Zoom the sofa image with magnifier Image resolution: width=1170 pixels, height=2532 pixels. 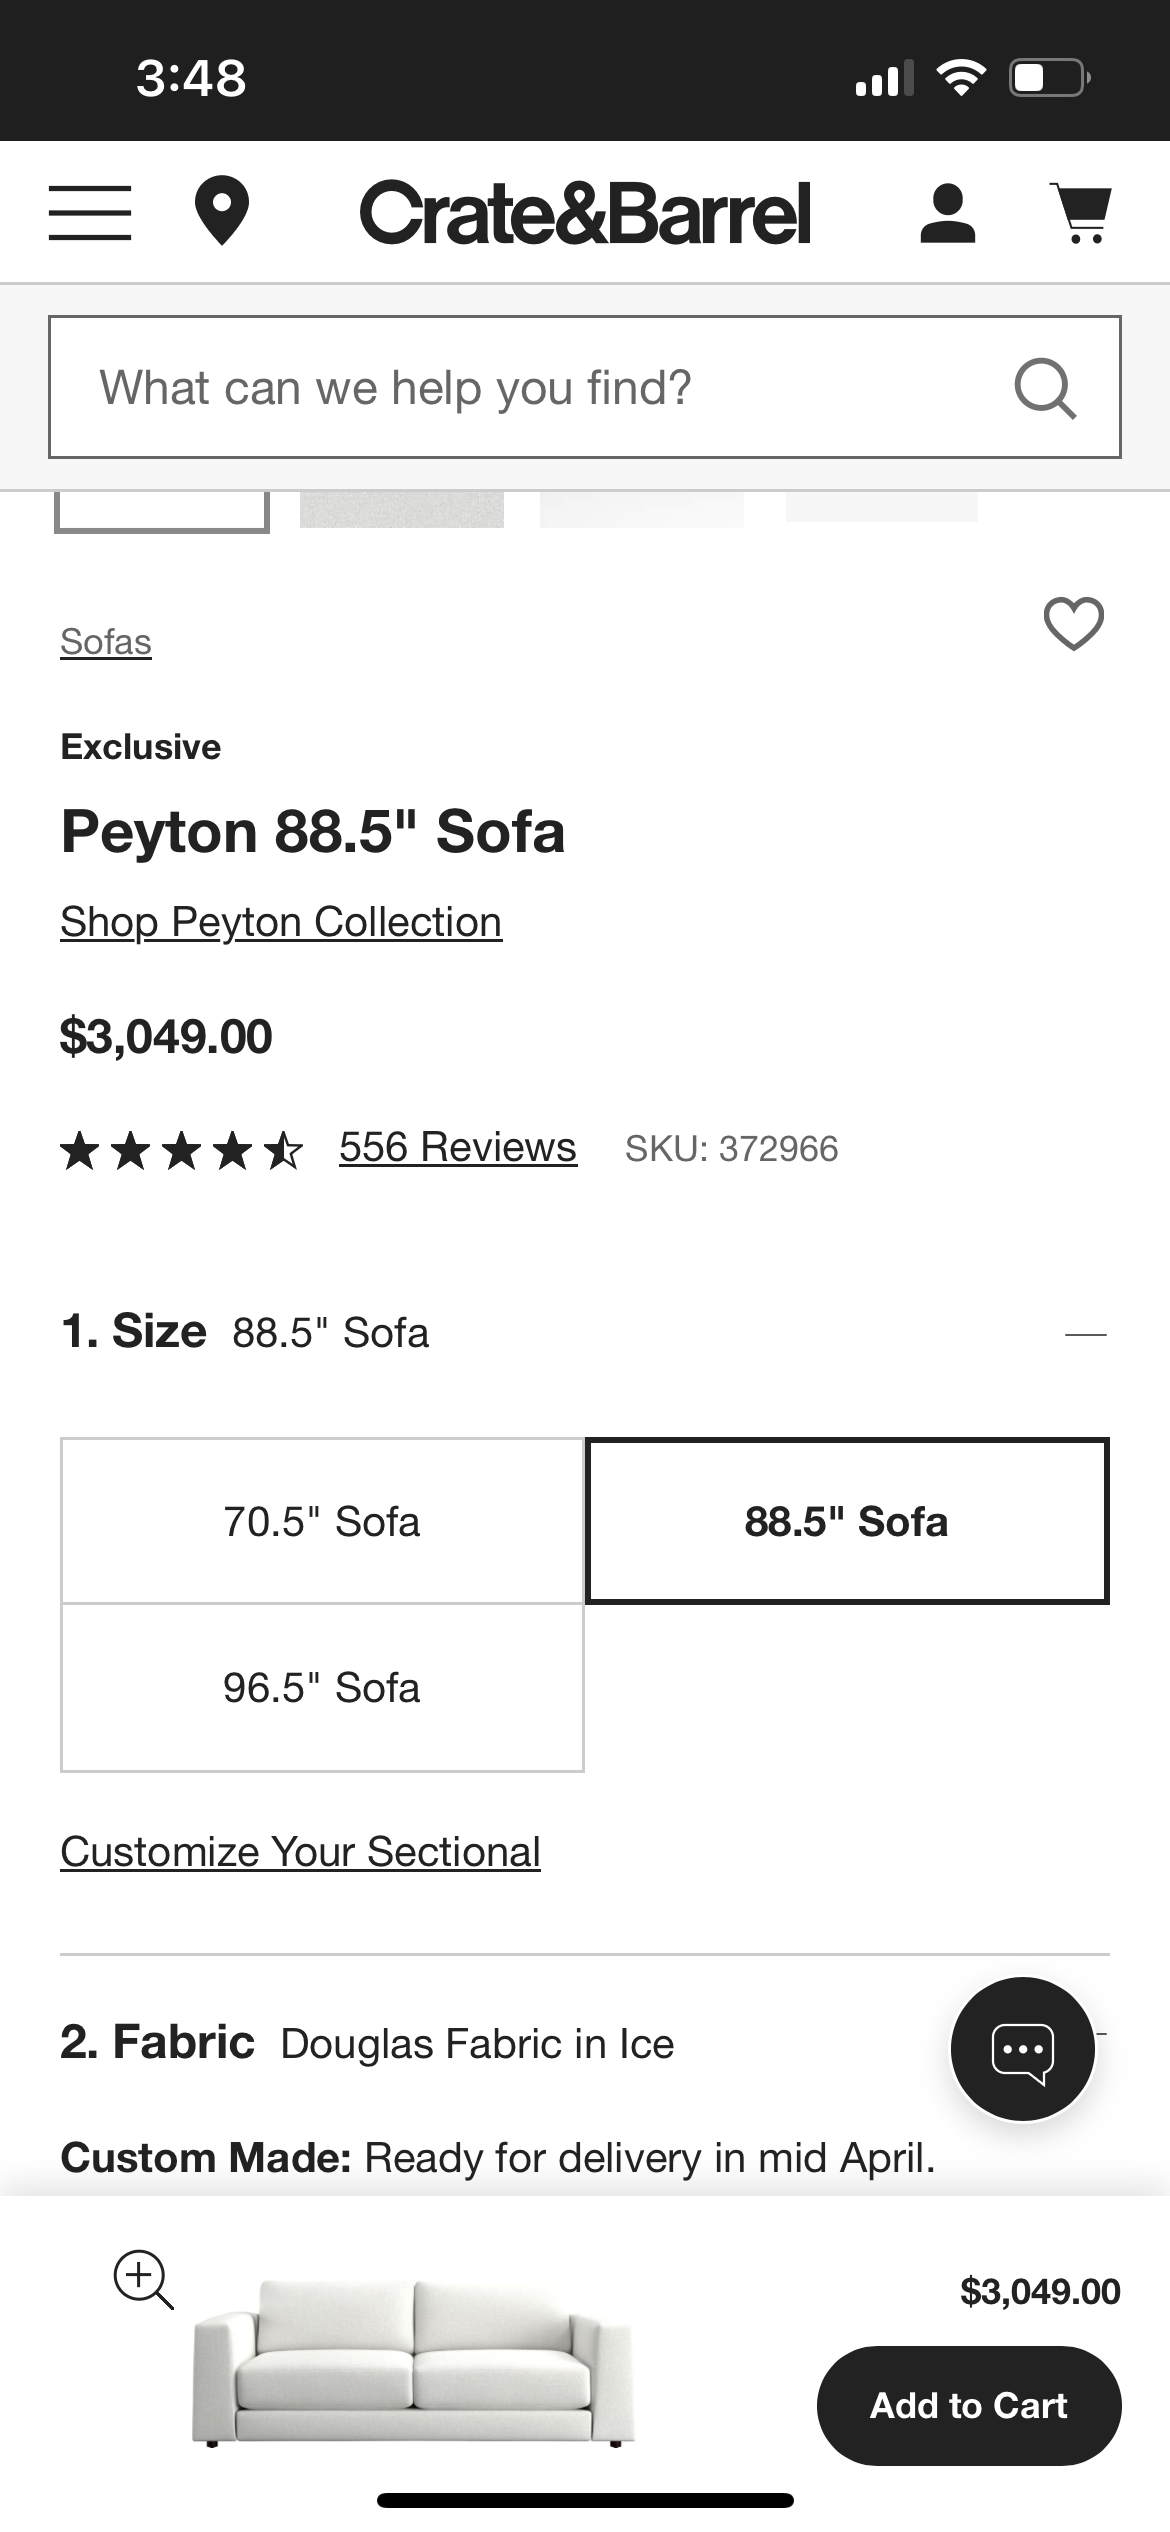143,2280
